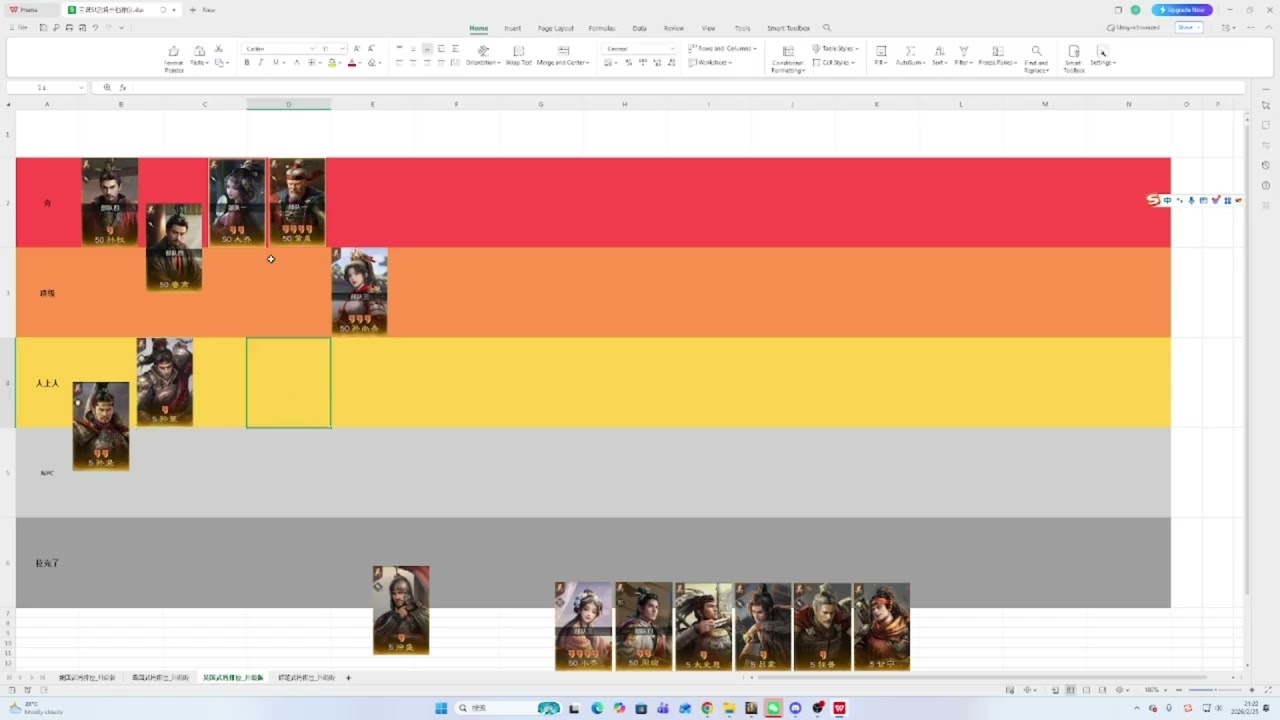Add a new sheet with plus button
The image size is (1280, 720).
coord(348,678)
